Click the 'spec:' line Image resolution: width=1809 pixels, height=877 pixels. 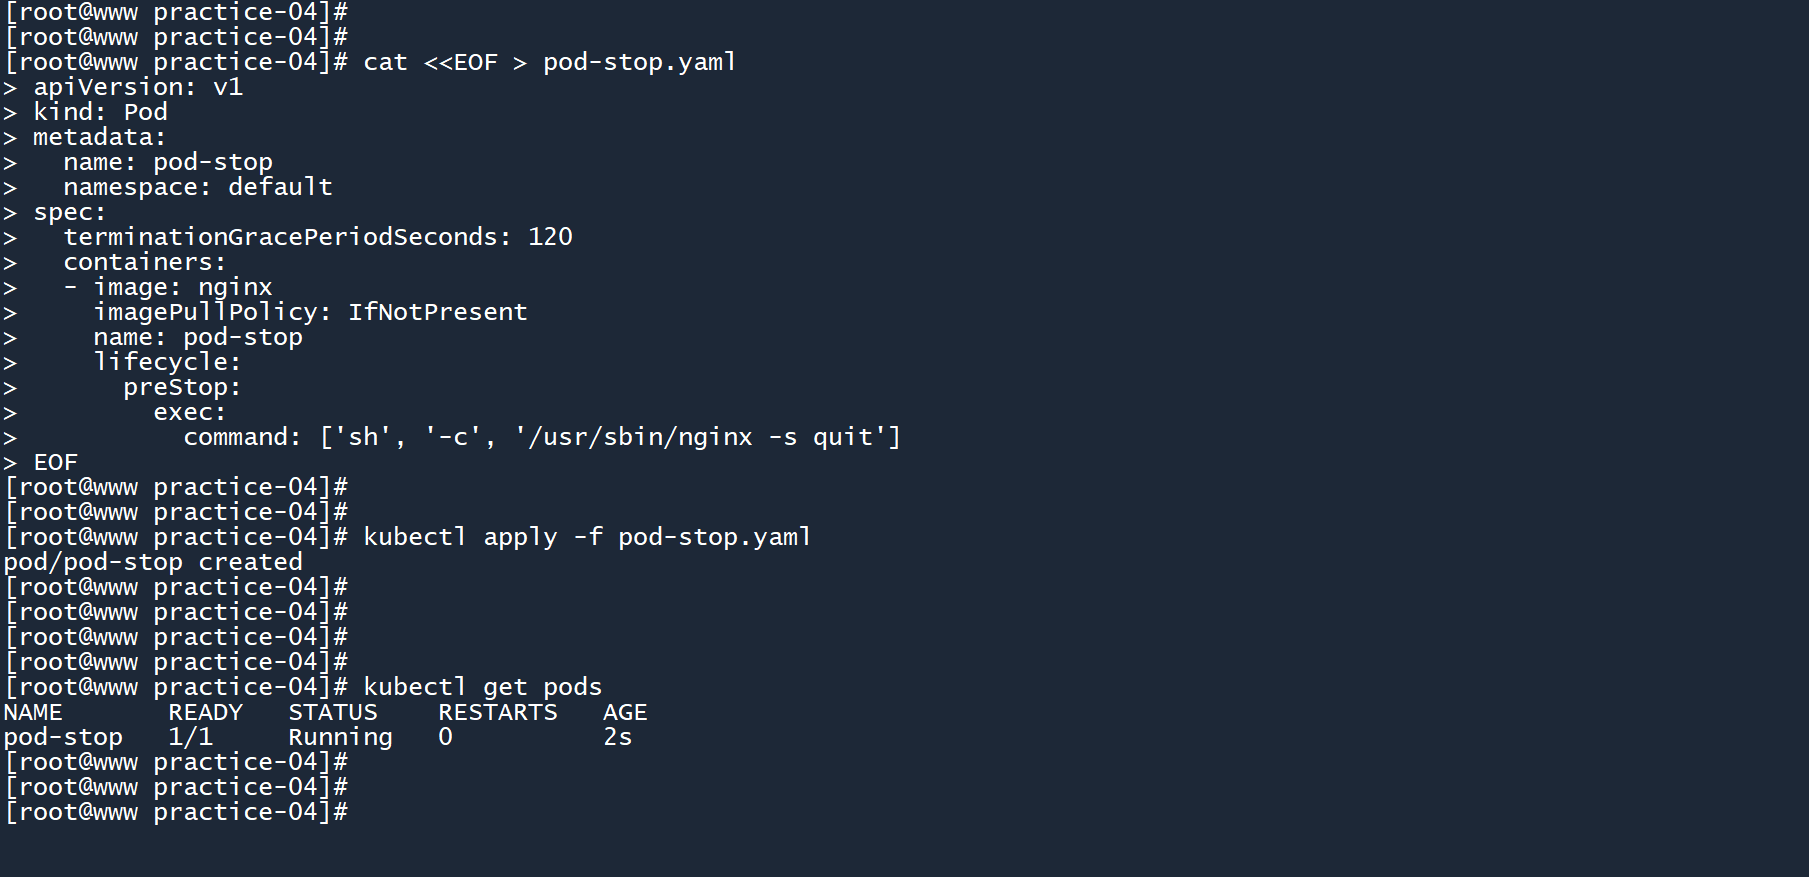(69, 212)
